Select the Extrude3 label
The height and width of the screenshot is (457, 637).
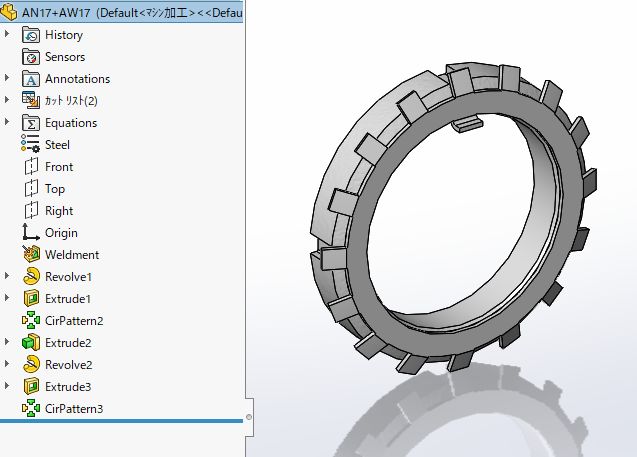(x=68, y=386)
